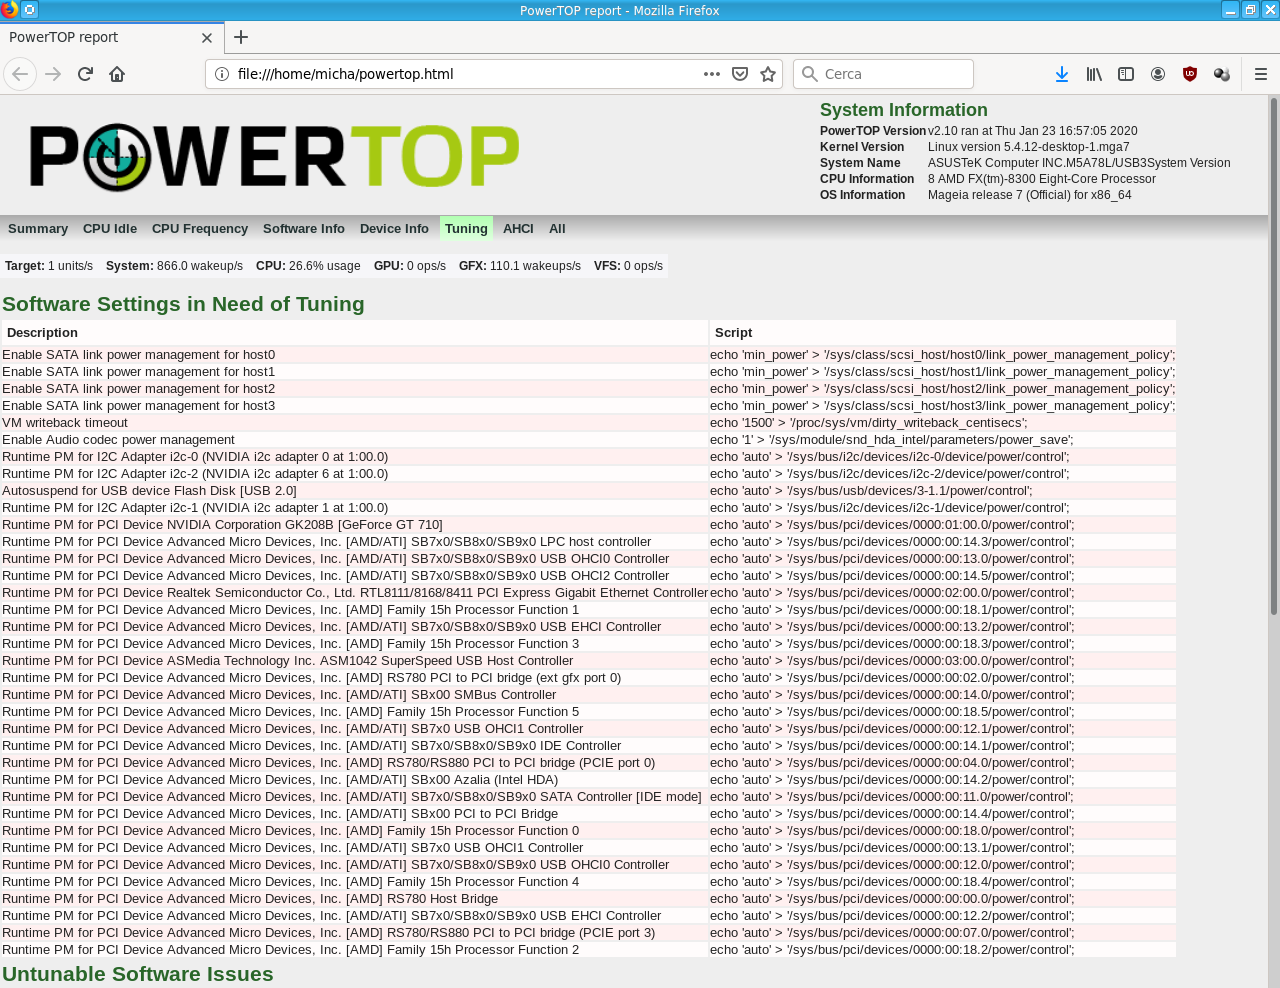Open the Library bookmarks and history
This screenshot has width=1280, height=988.
point(1094,74)
